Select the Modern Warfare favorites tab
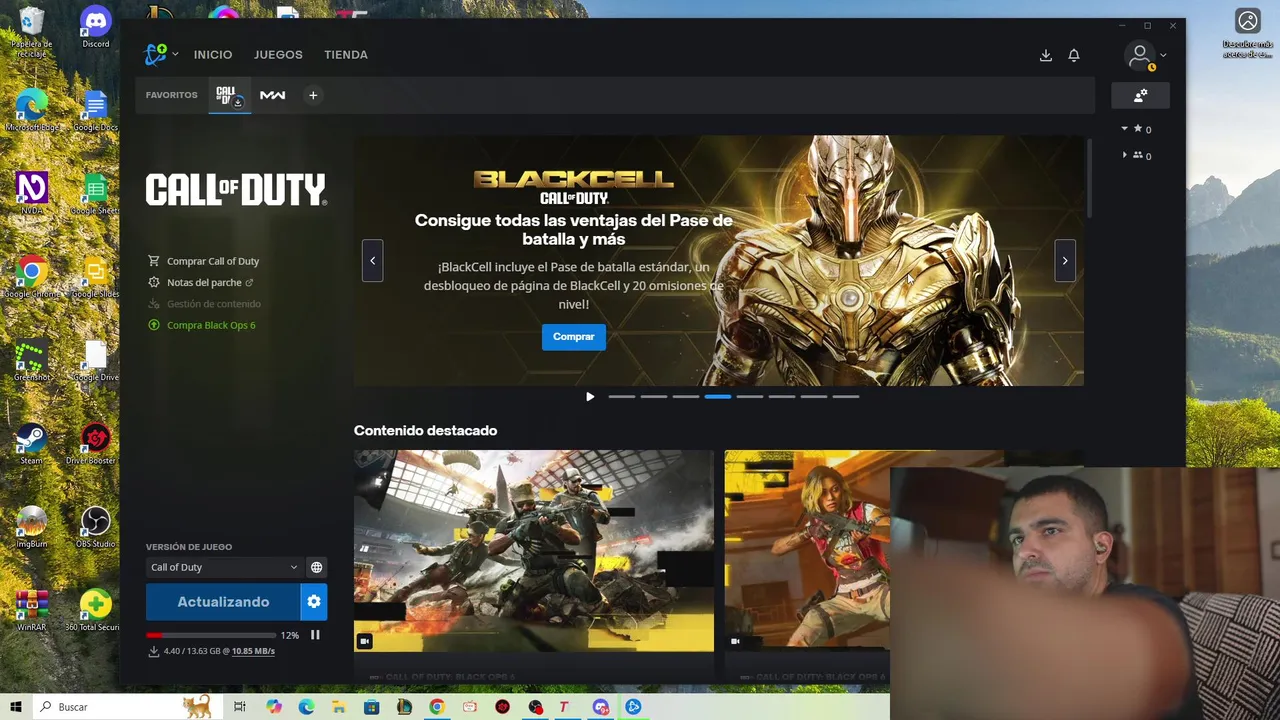The height and width of the screenshot is (720, 1280). click(x=272, y=95)
